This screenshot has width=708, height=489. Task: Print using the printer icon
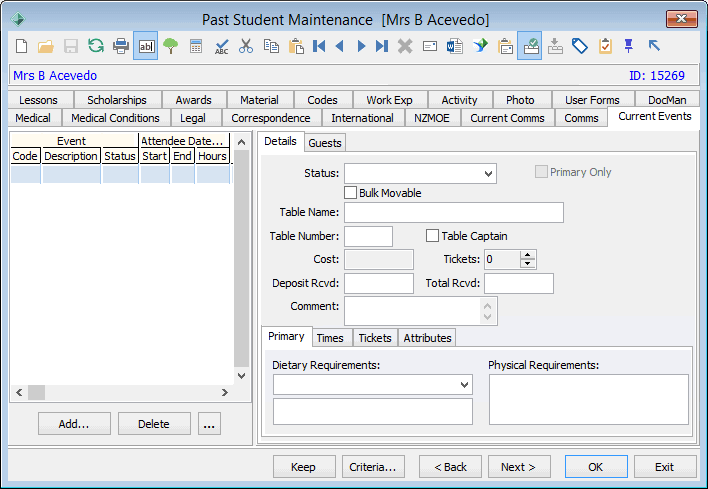(121, 46)
